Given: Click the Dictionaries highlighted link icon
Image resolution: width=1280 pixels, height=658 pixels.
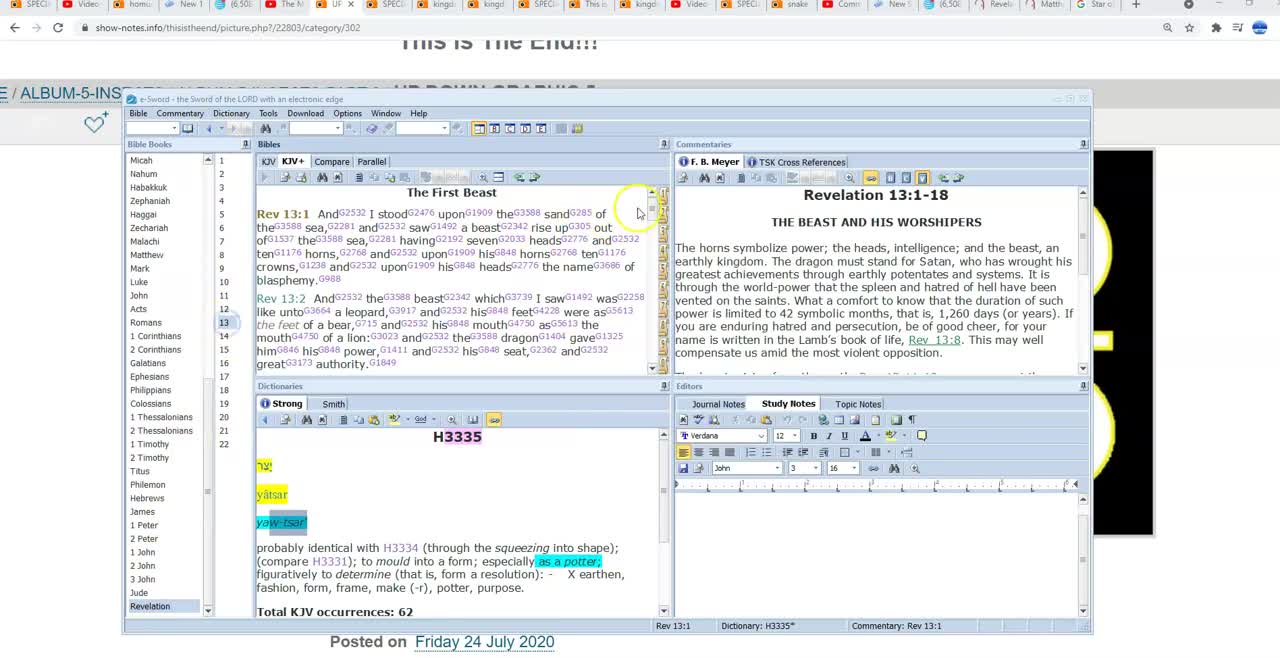Looking at the screenshot, I should coord(494,420).
